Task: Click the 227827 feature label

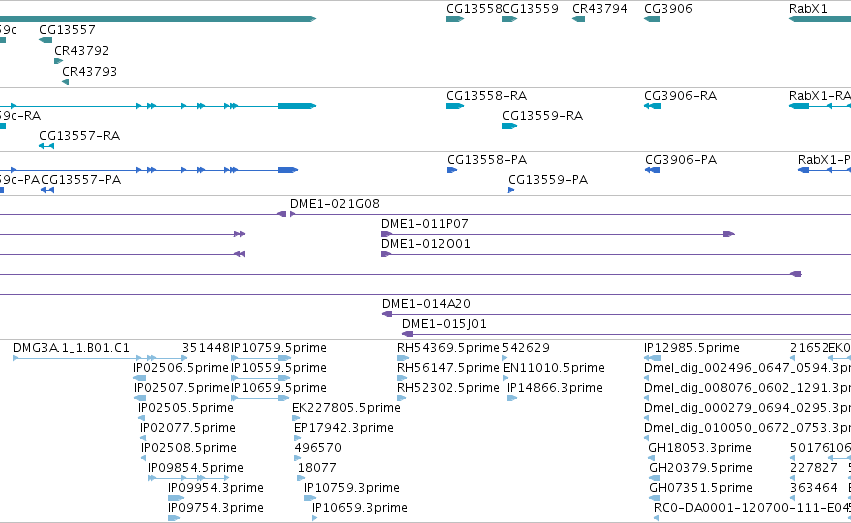Action: (x=814, y=468)
